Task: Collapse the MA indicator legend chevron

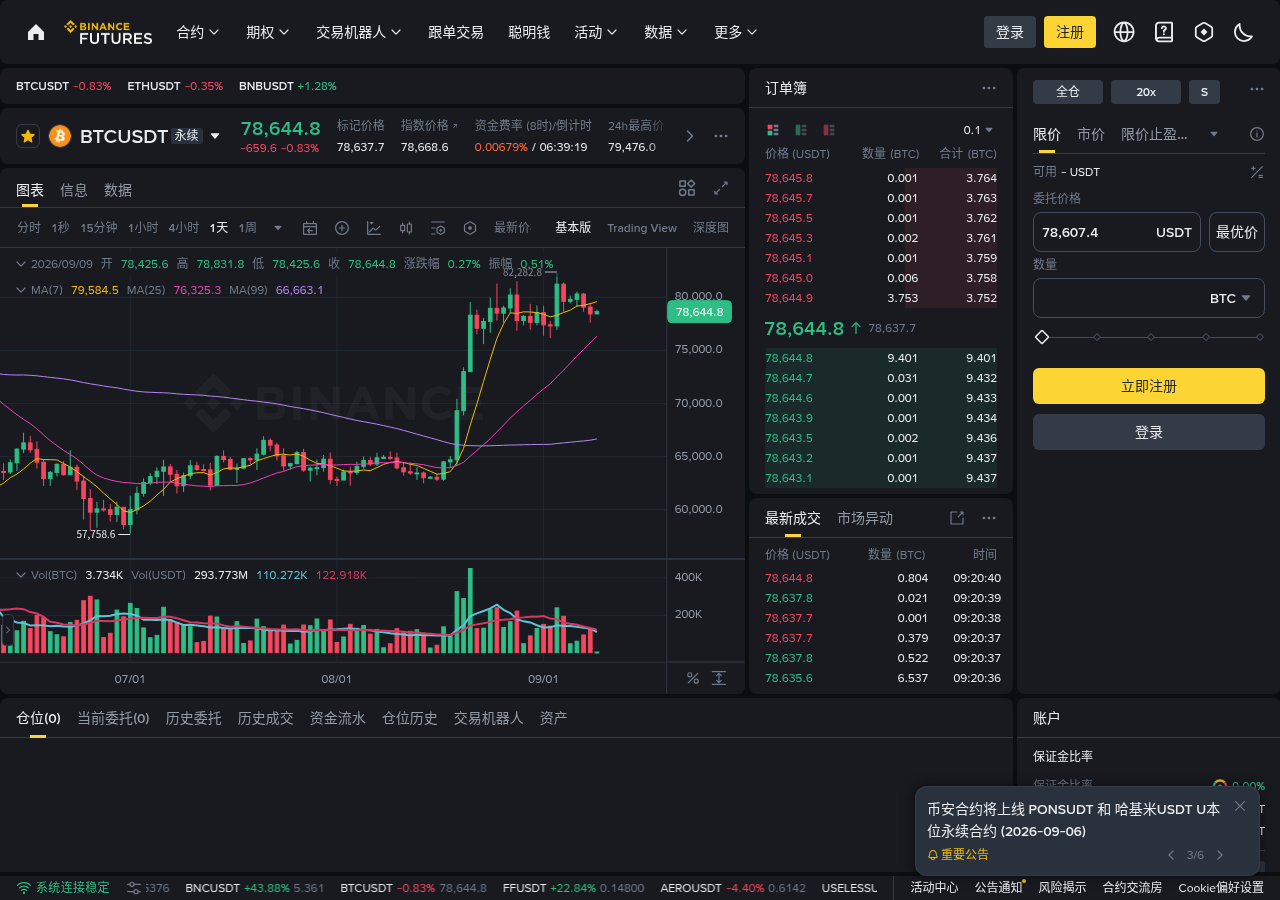Action: 21,290
